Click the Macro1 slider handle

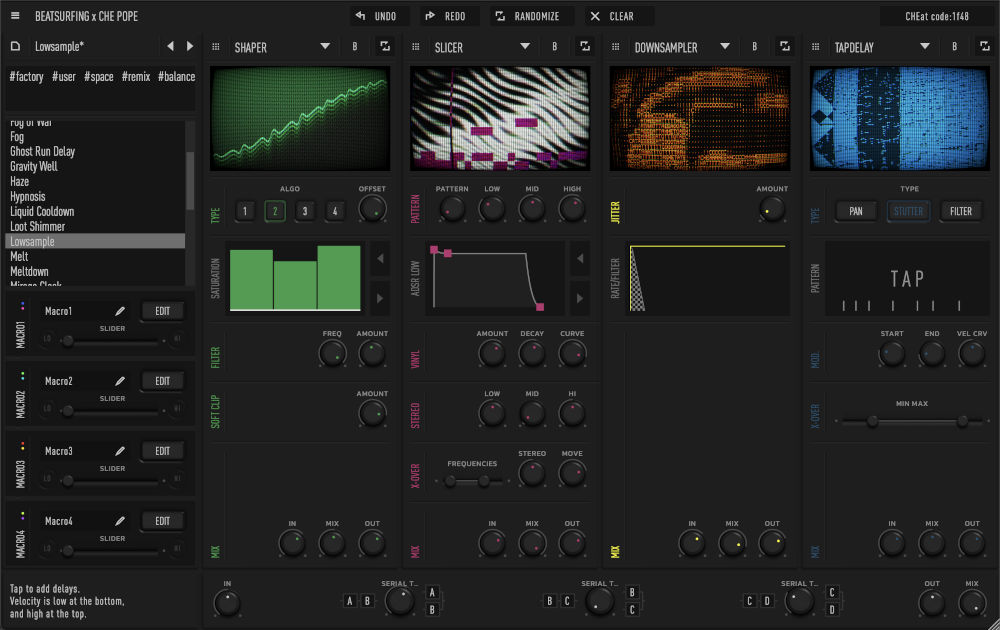pyautogui.click(x=68, y=339)
